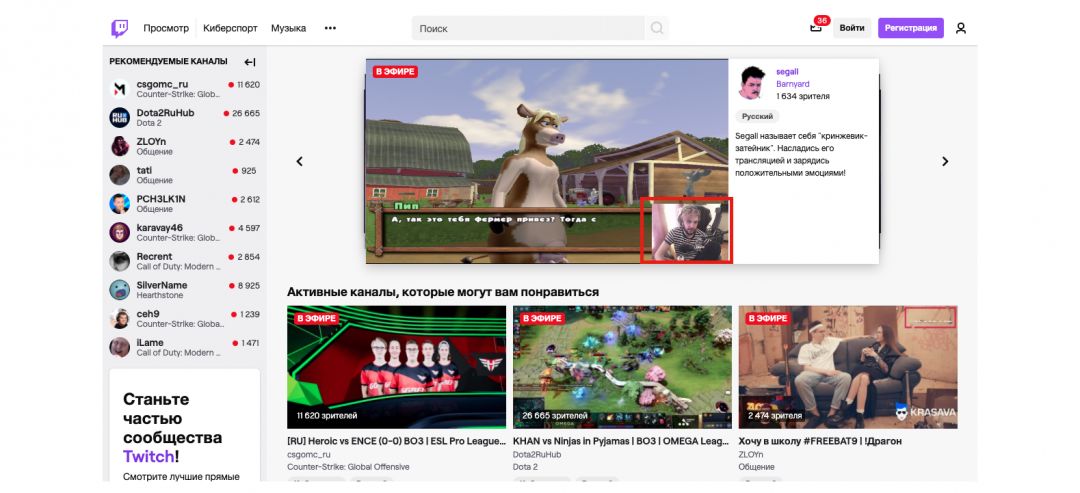This screenshot has height=493, width=1080.
Task: Show next featured stream in carousel
Action: tap(945, 161)
